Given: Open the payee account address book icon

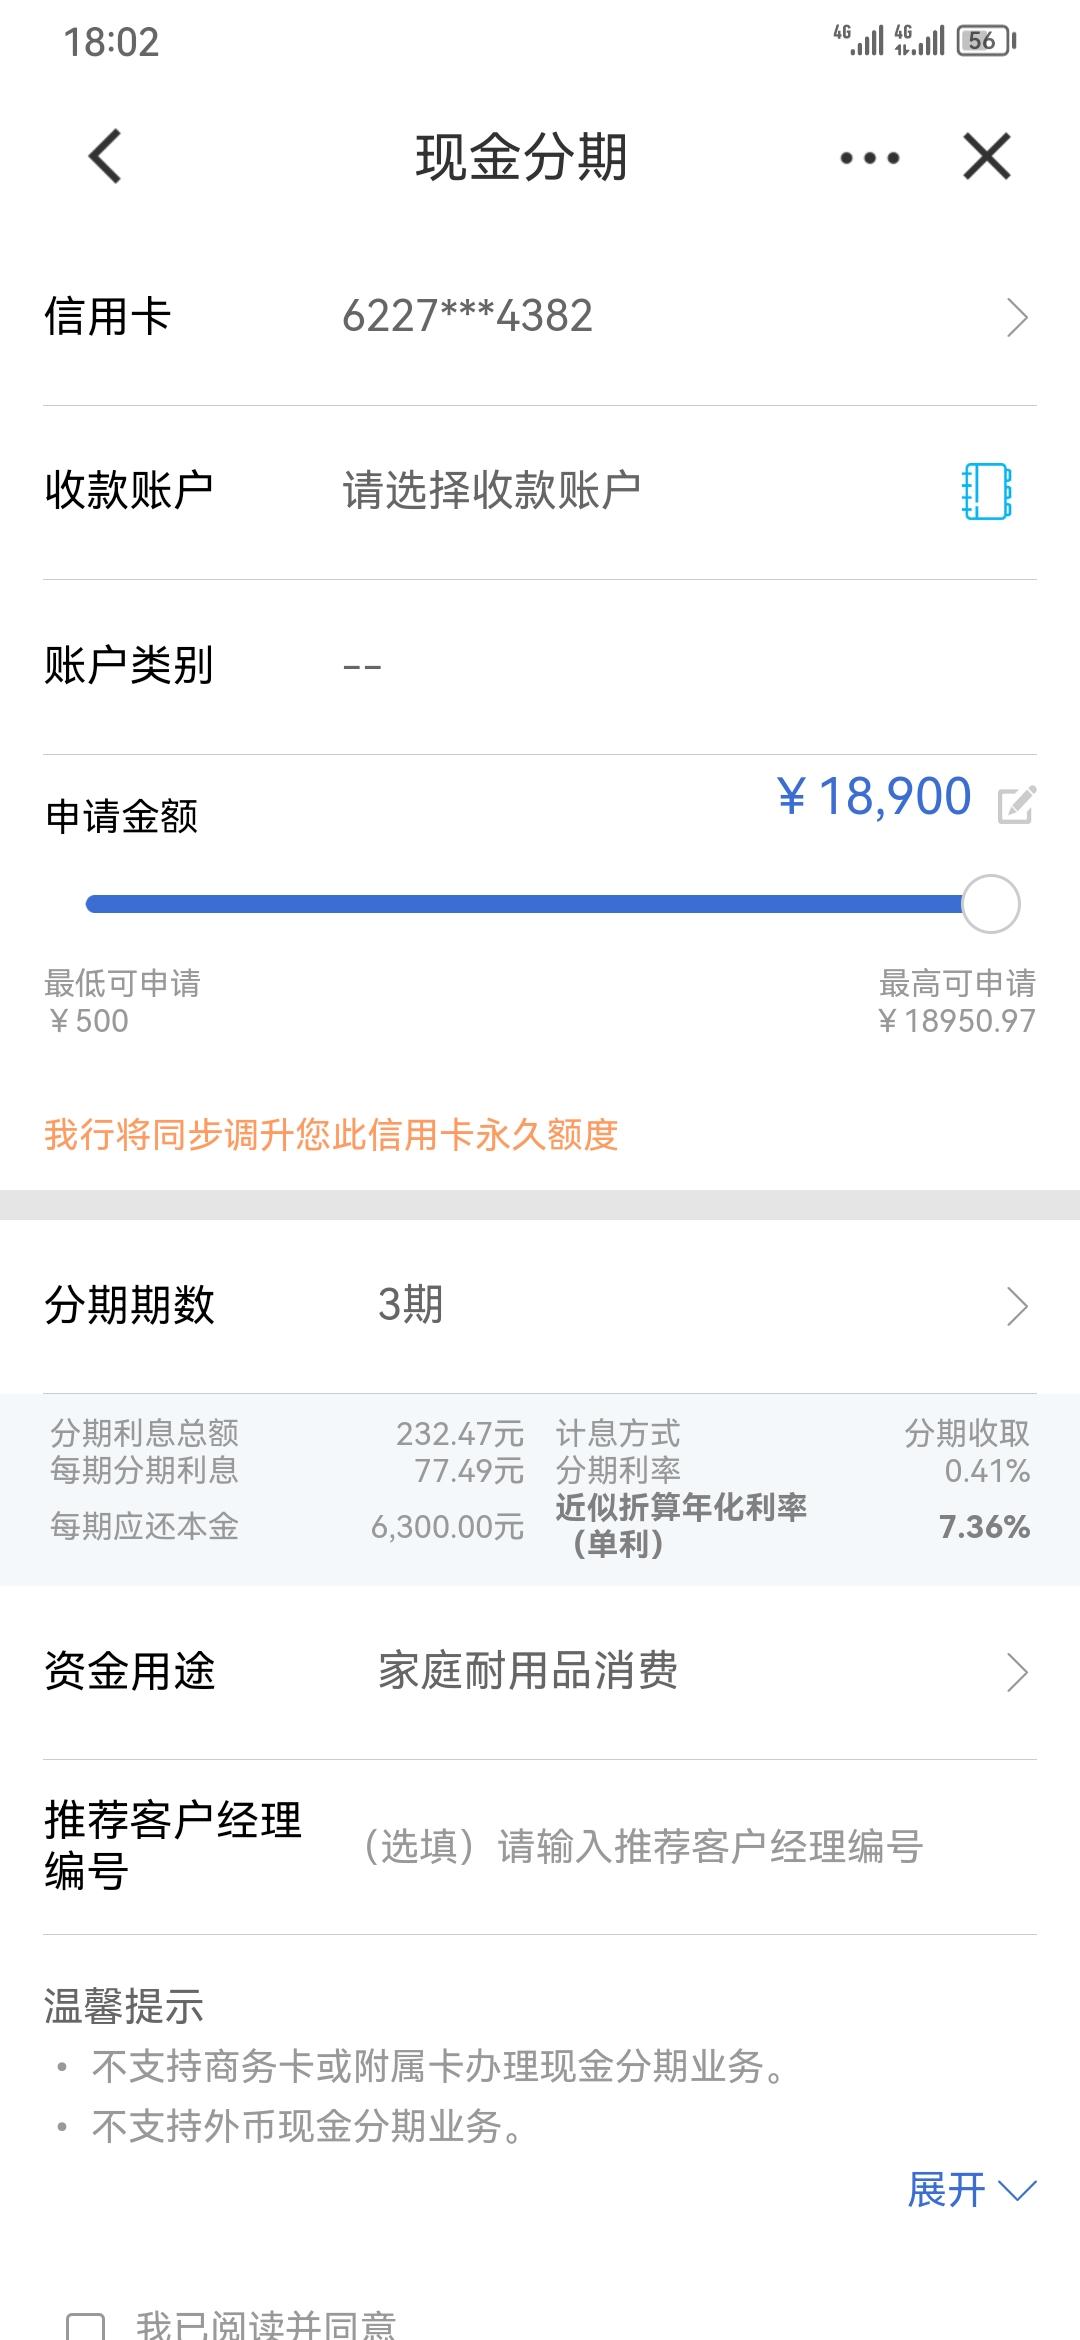Looking at the screenshot, I should pyautogui.click(x=987, y=491).
